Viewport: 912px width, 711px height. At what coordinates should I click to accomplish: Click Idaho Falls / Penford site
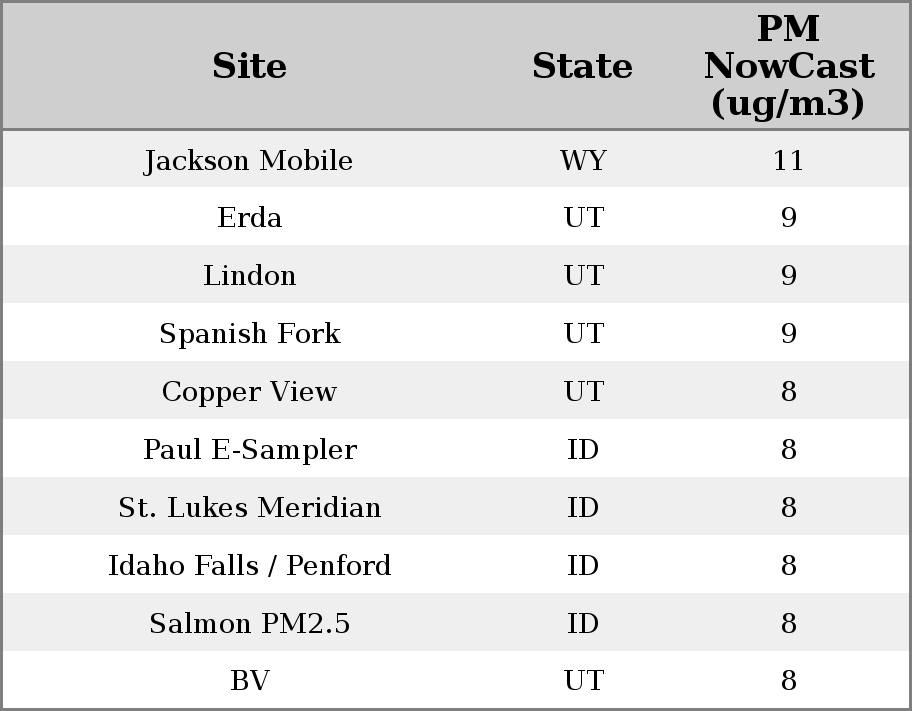point(249,566)
